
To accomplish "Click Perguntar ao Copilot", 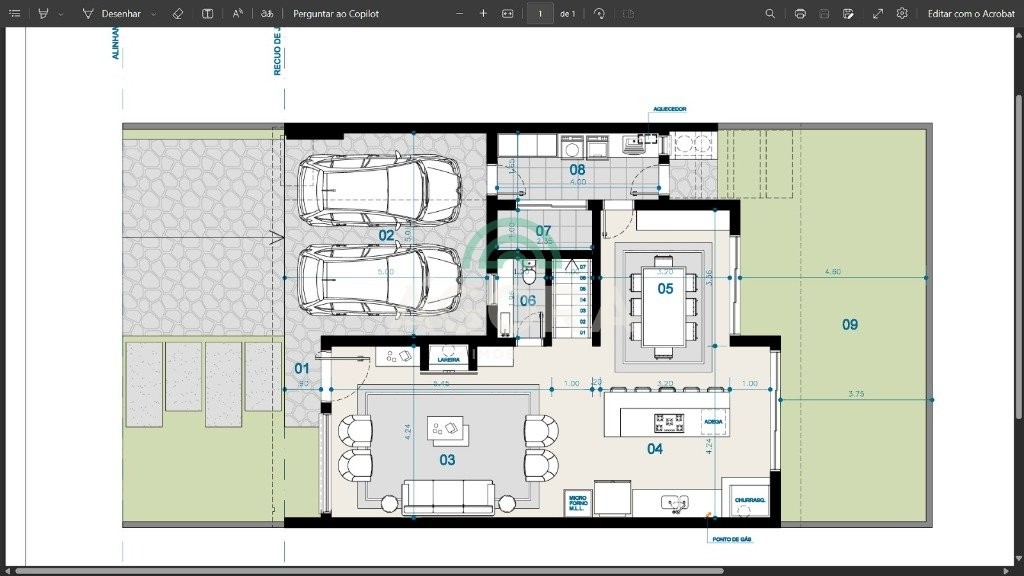I will coord(335,14).
